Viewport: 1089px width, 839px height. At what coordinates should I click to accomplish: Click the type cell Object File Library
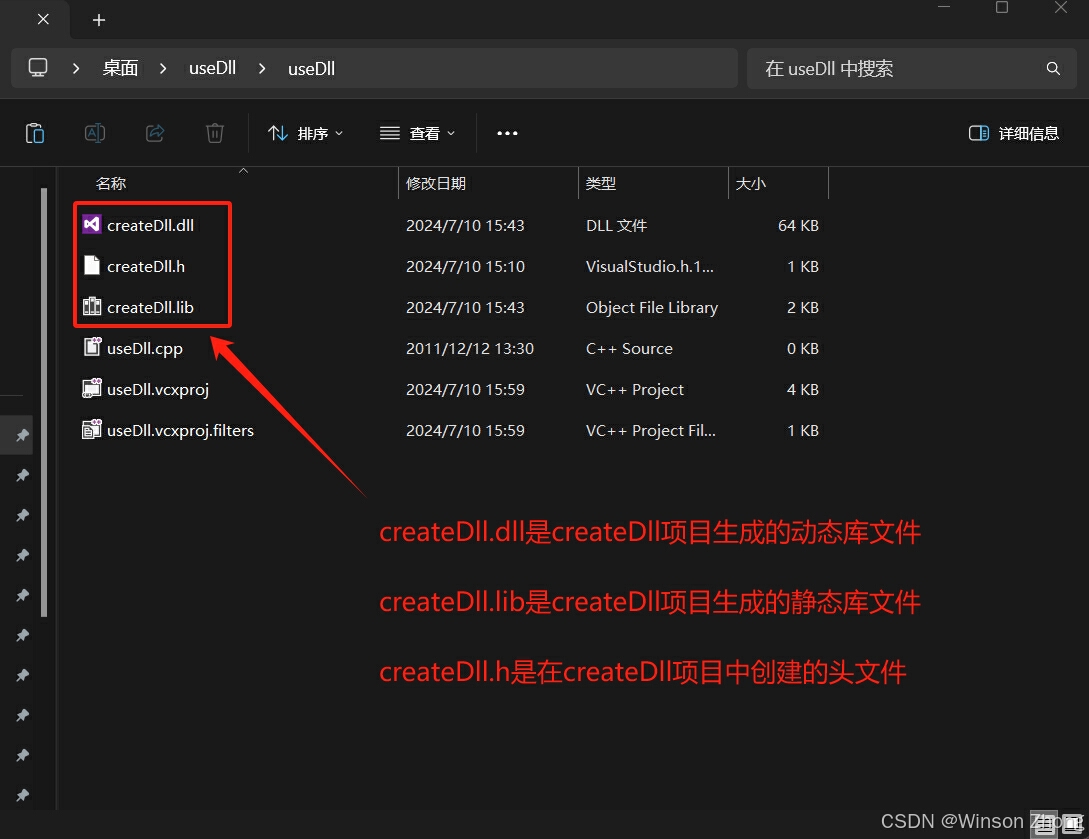point(651,308)
